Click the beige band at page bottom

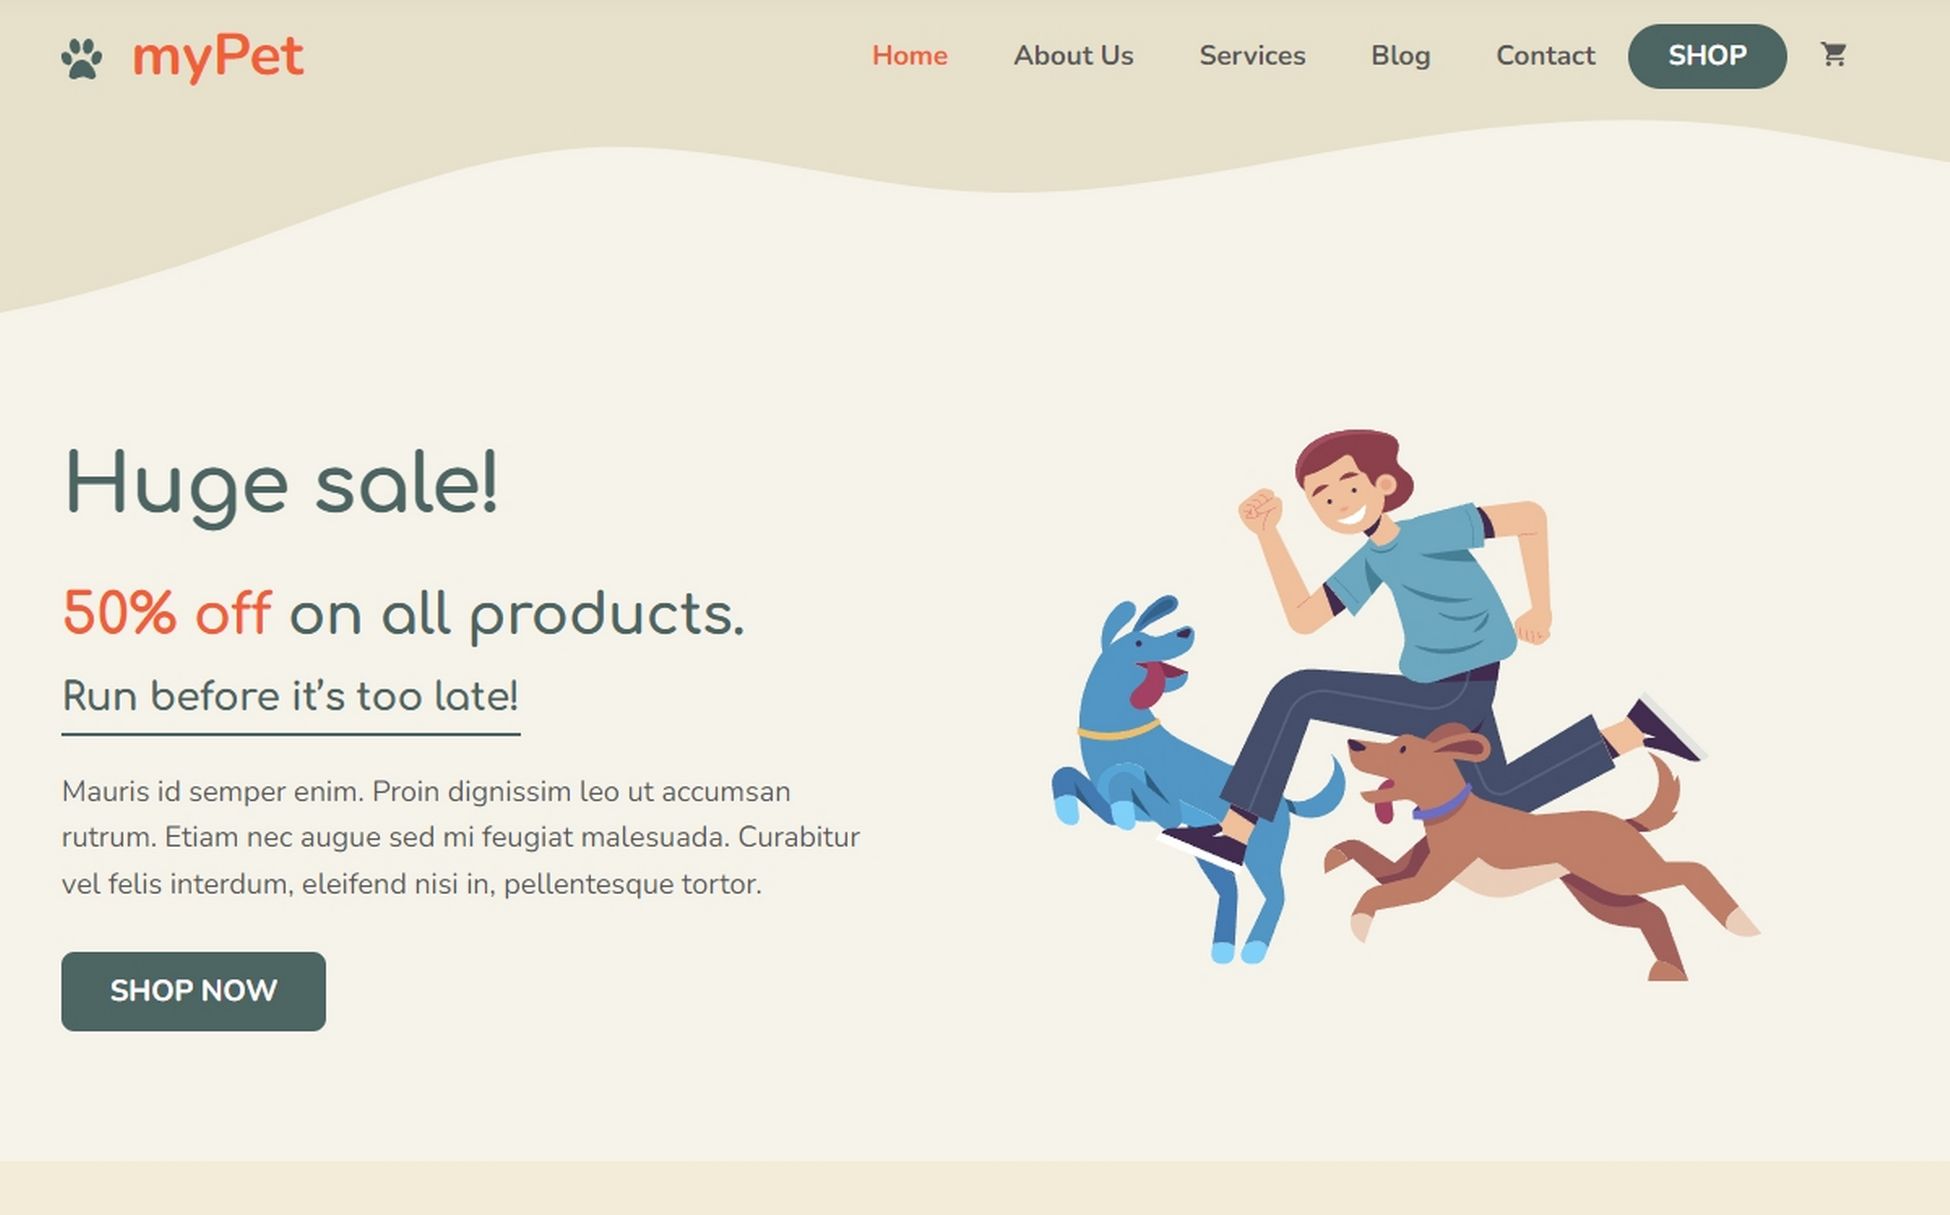[975, 1188]
